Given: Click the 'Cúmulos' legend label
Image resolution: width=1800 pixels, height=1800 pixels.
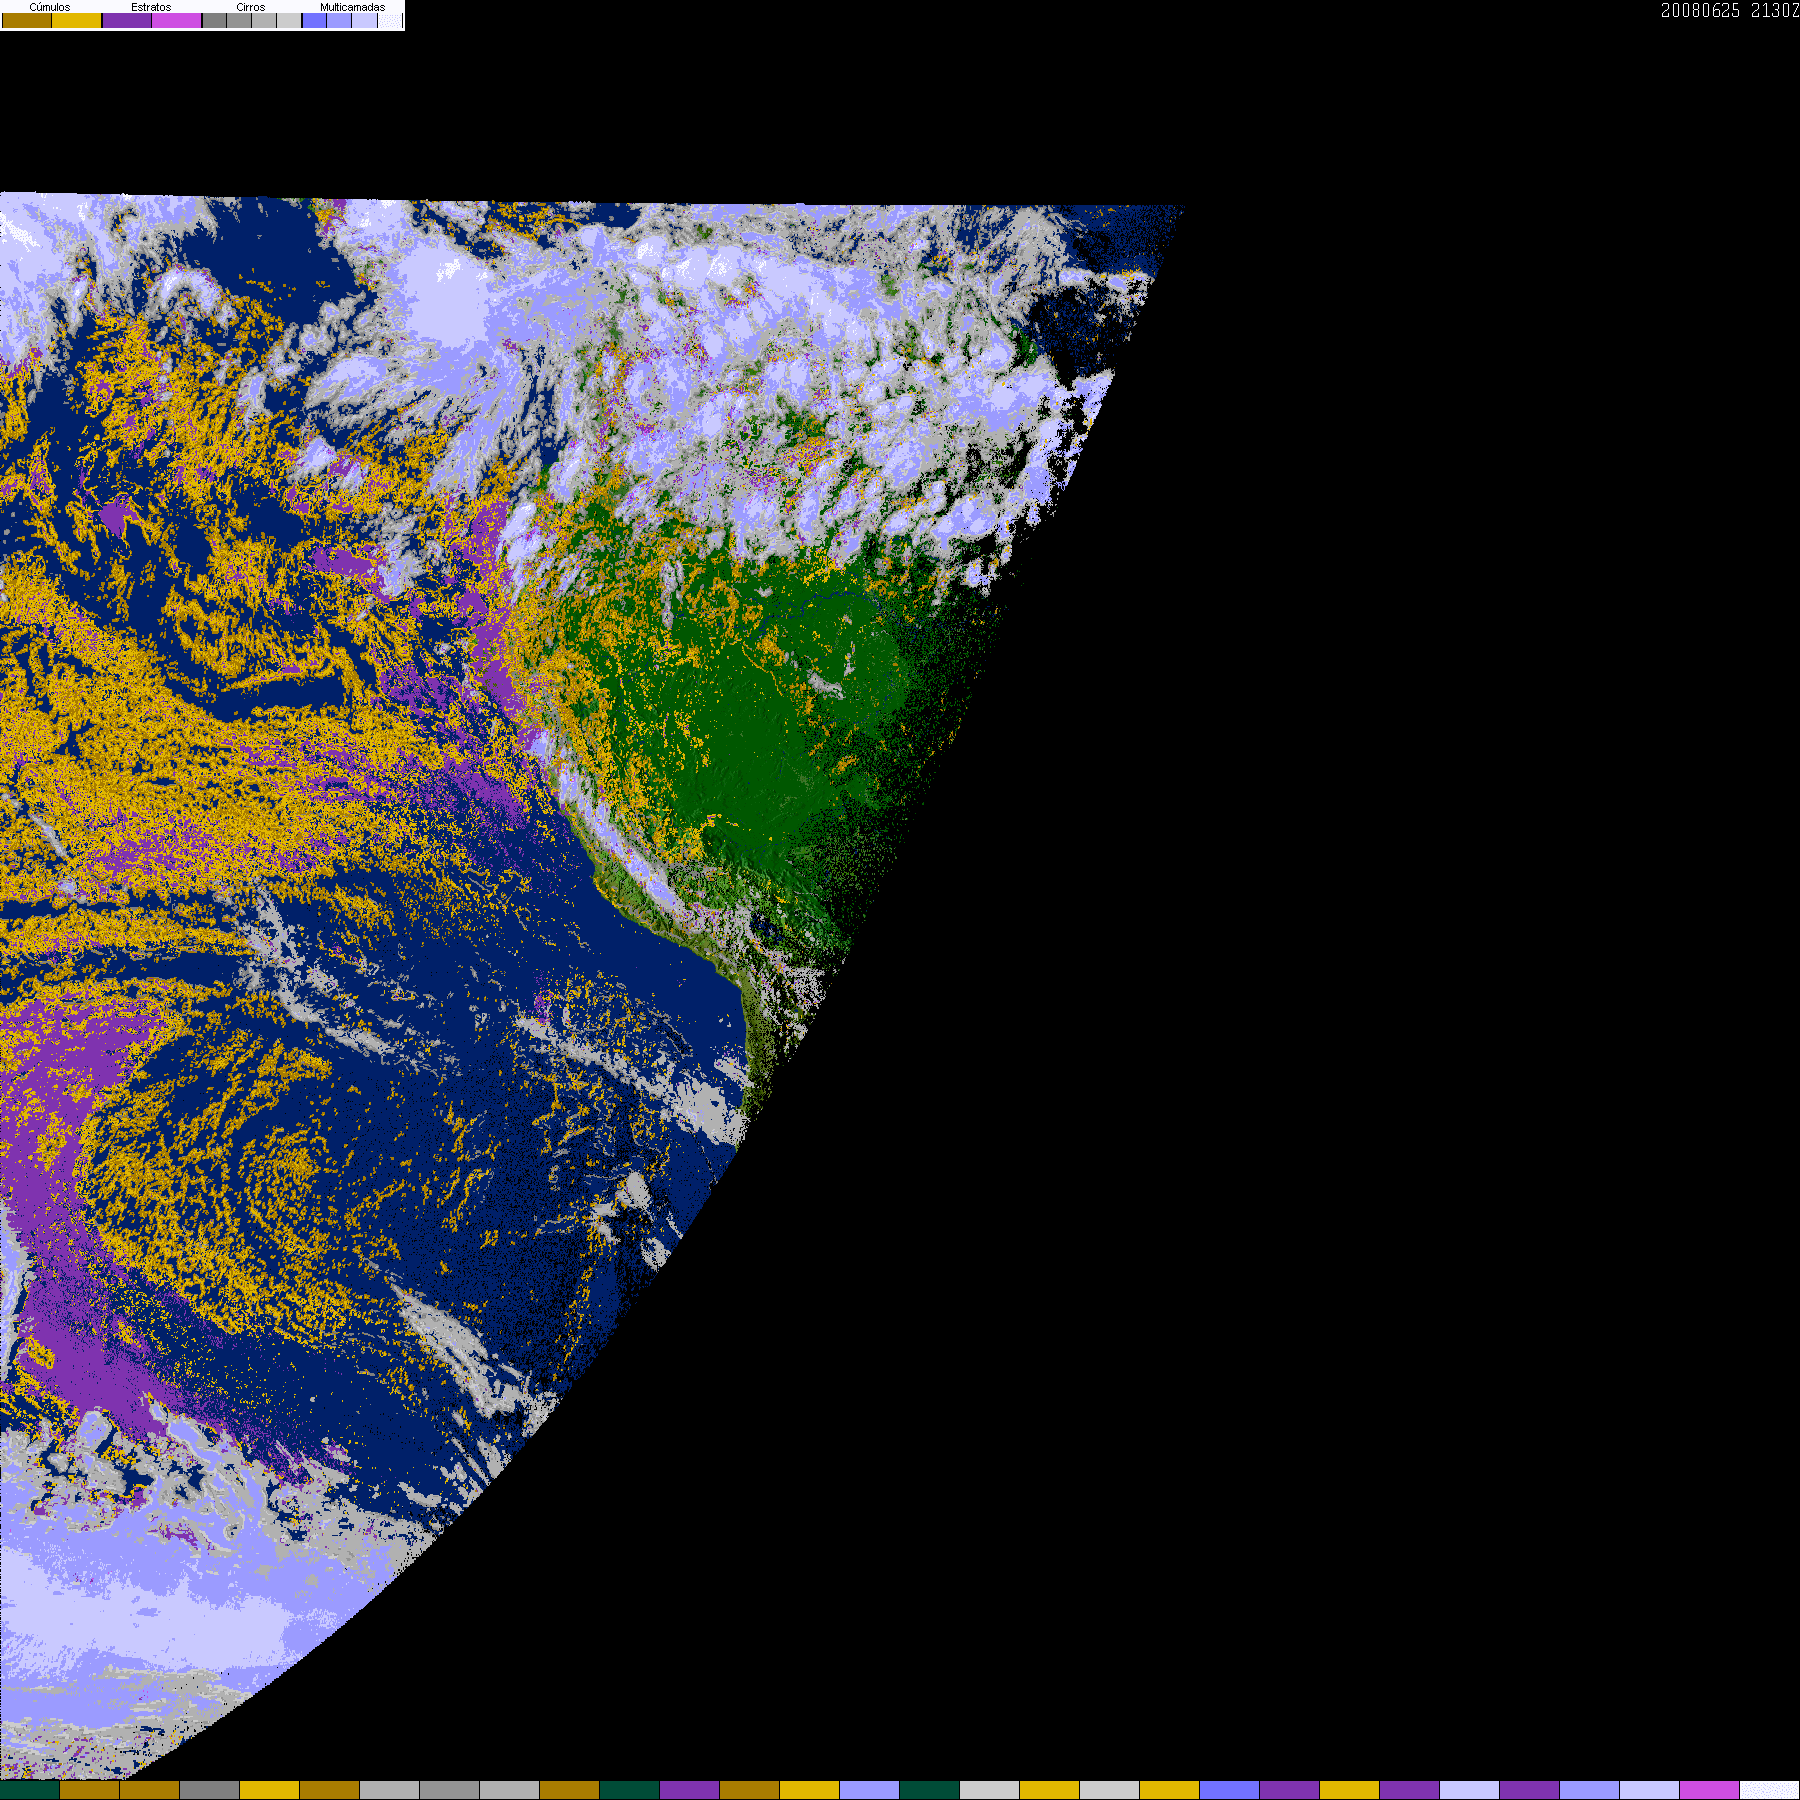Looking at the screenshot, I should coord(50,7).
